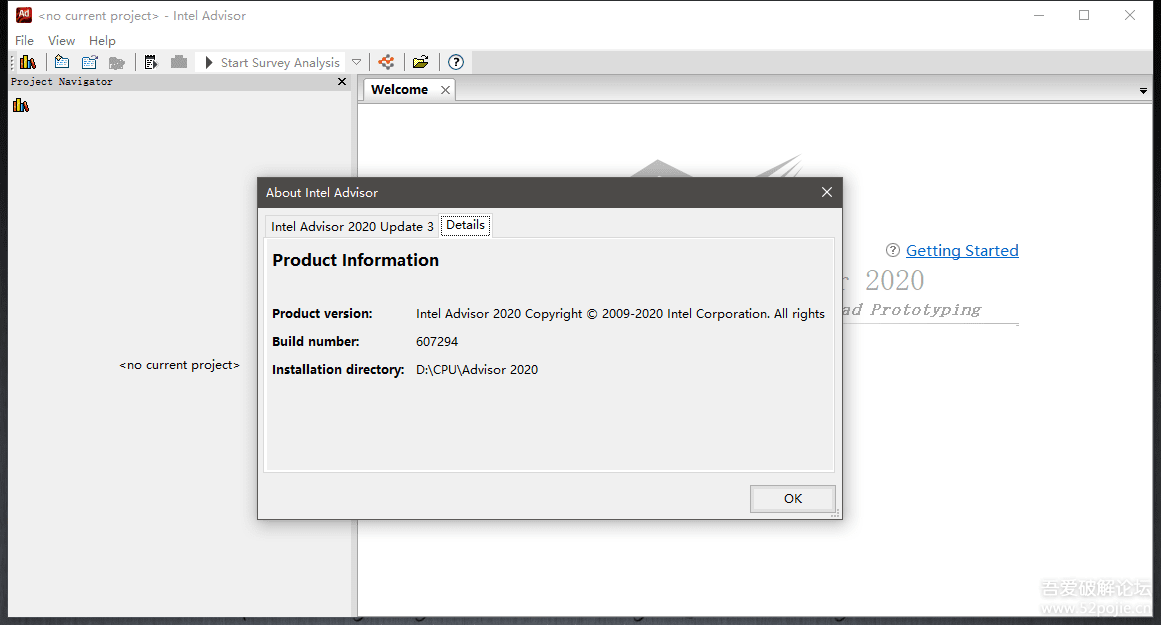Click the 'Product Information' heading

[x=355, y=260]
